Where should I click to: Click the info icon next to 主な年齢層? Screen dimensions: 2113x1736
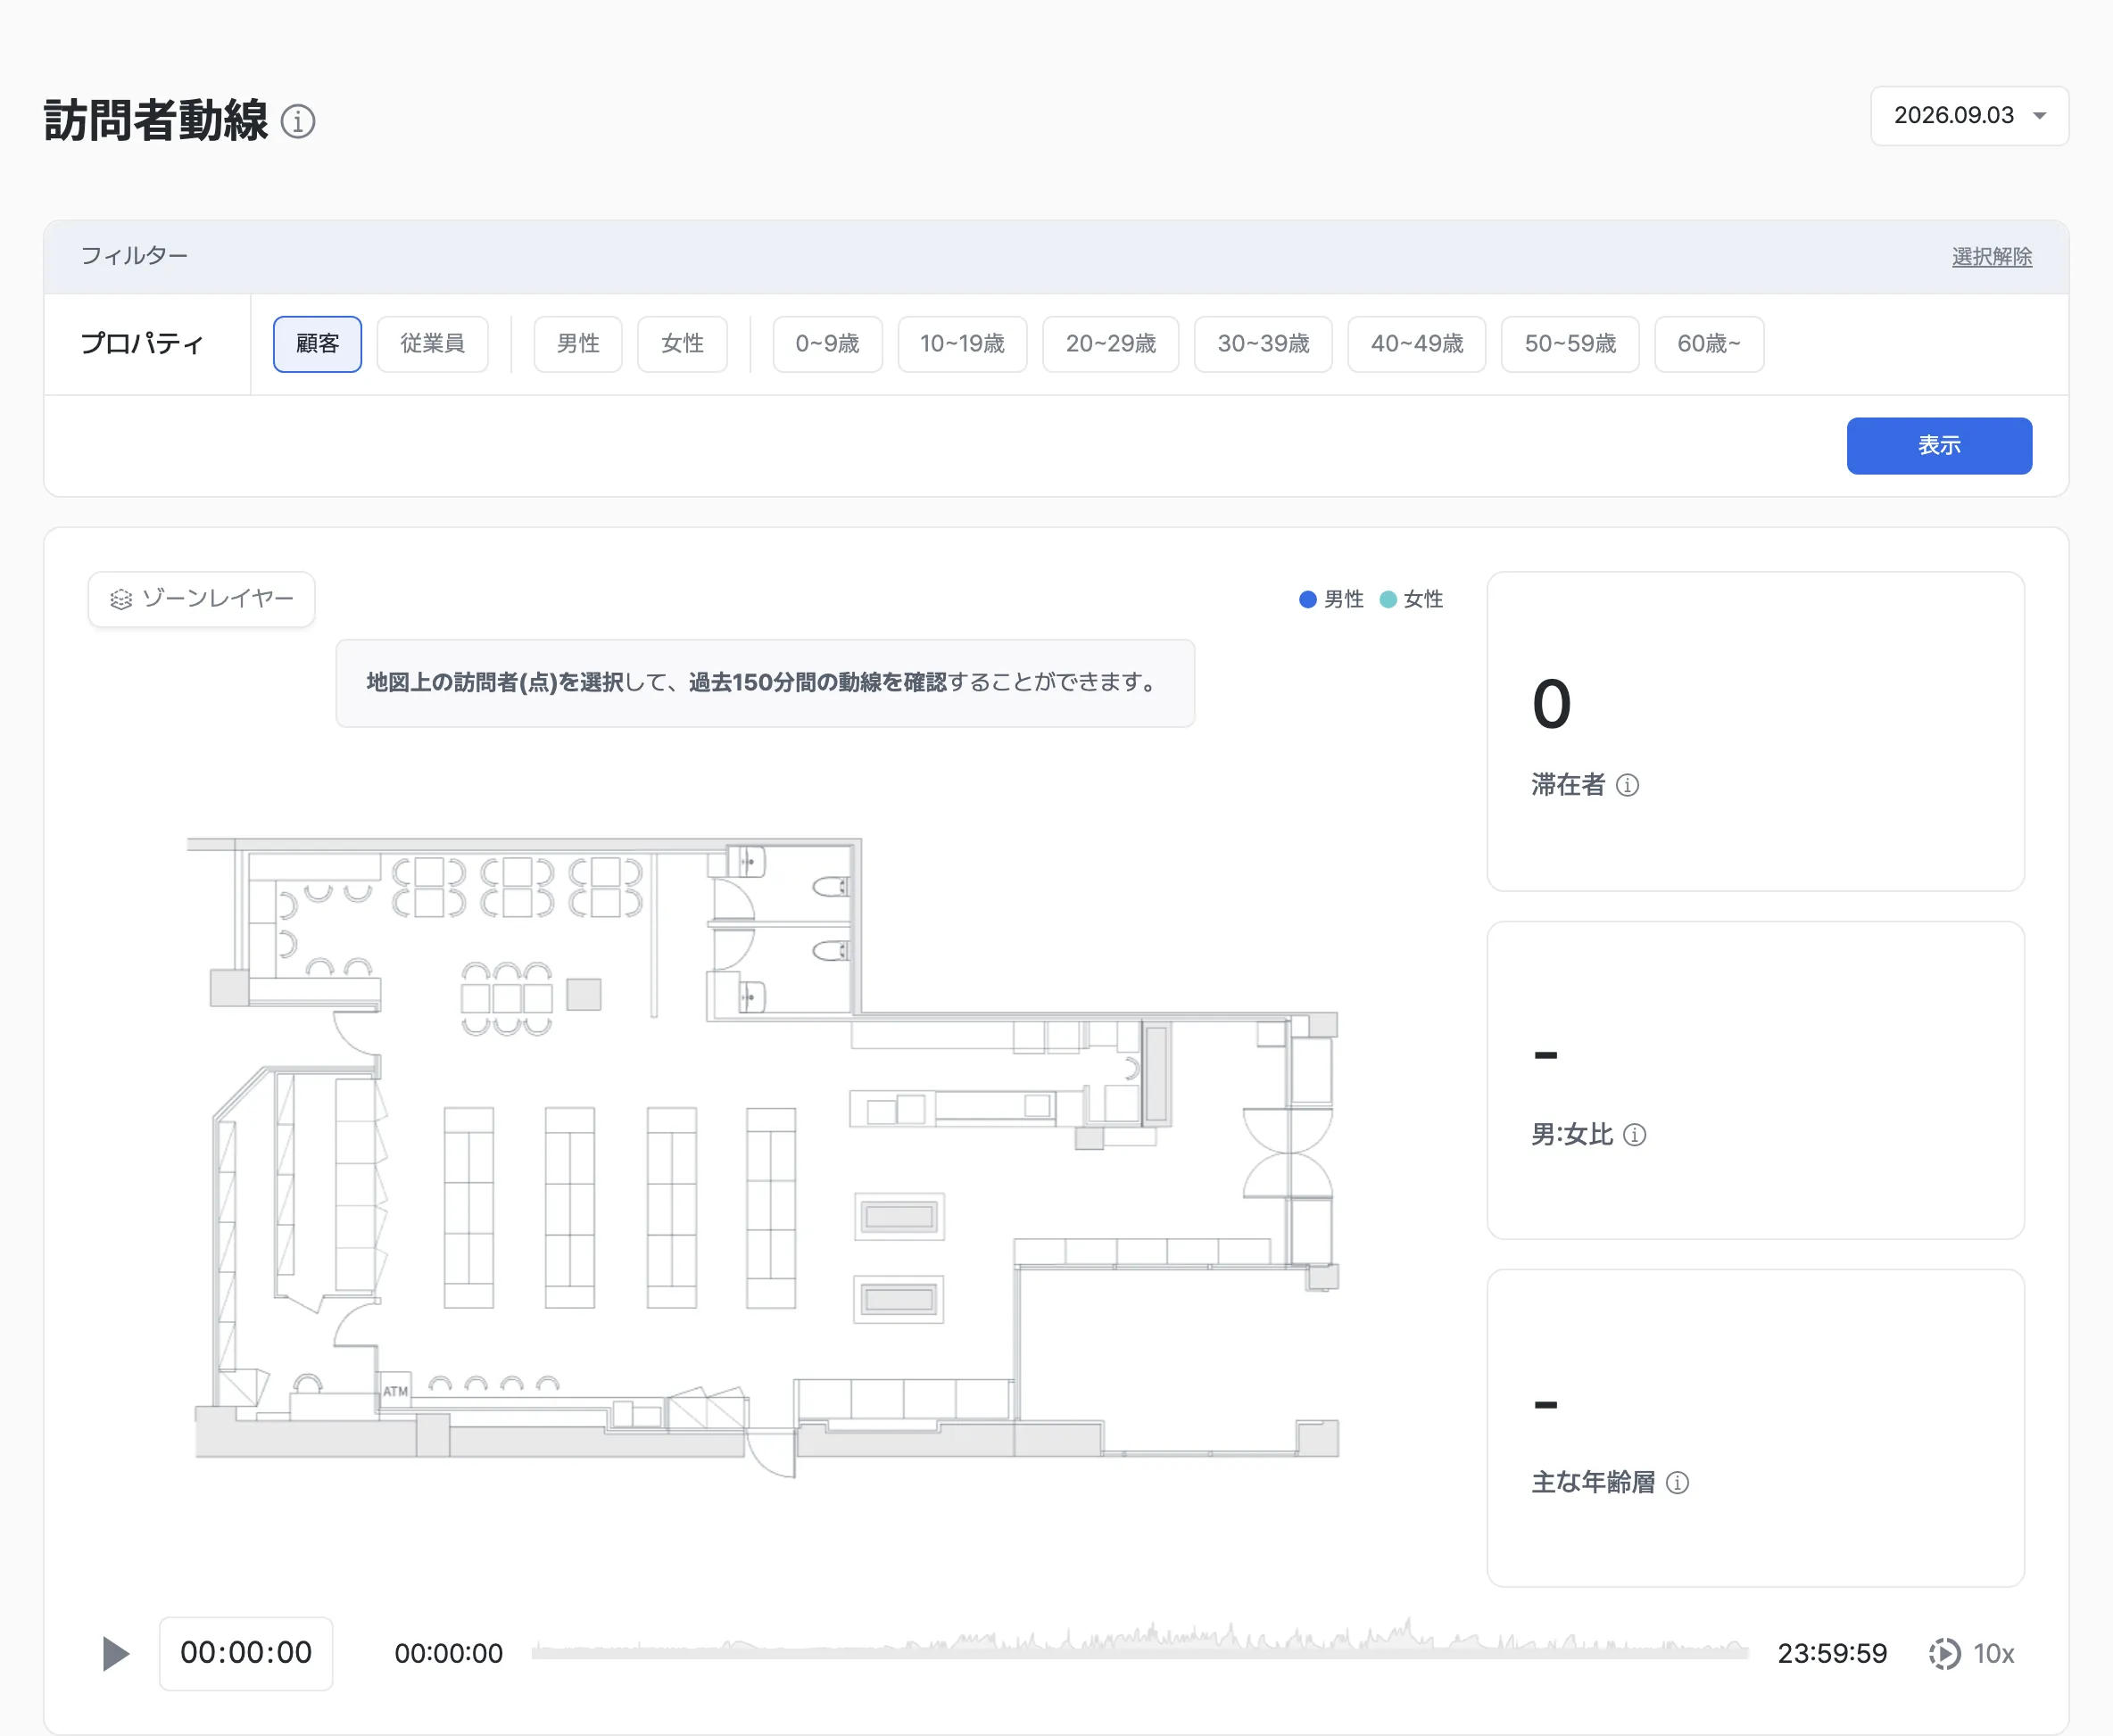[1677, 1483]
